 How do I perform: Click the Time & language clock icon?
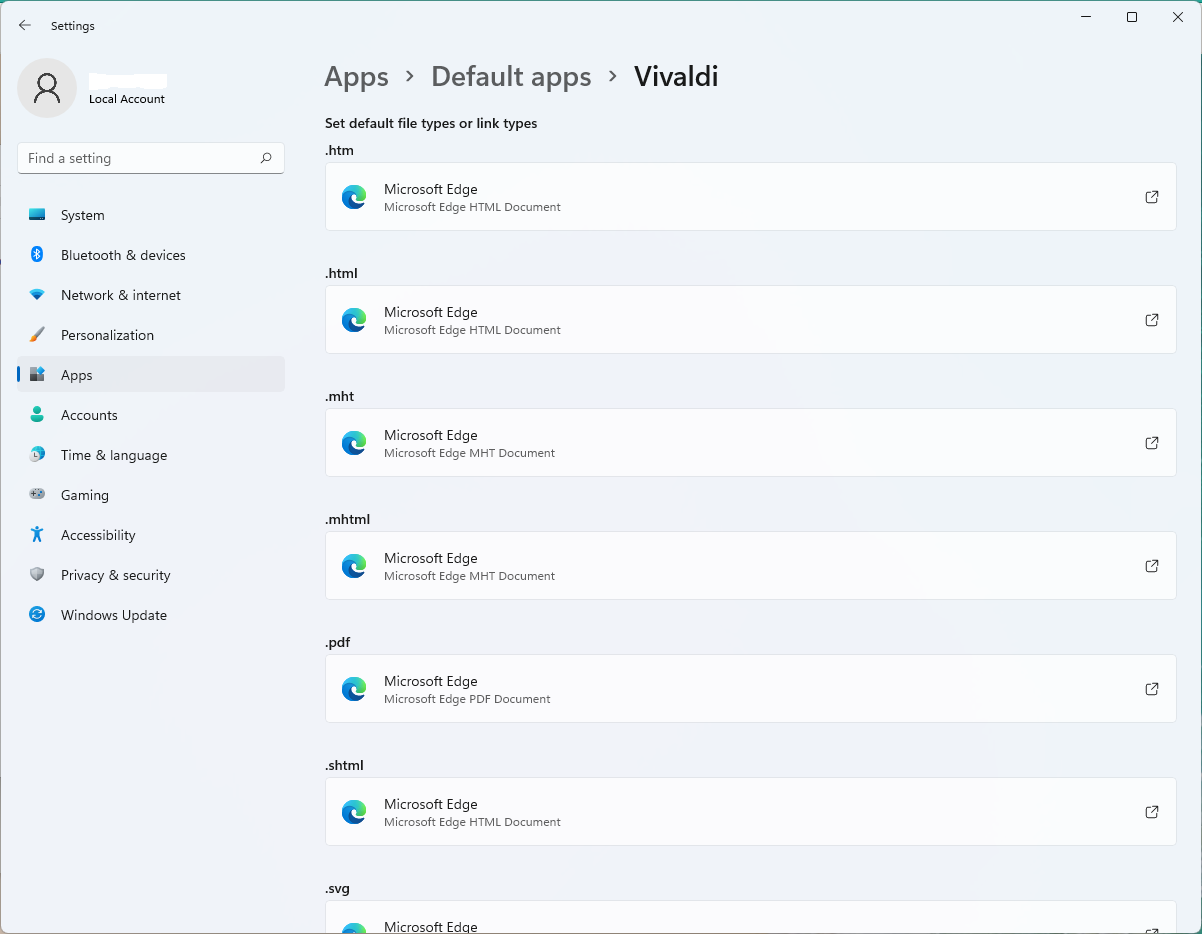(37, 455)
